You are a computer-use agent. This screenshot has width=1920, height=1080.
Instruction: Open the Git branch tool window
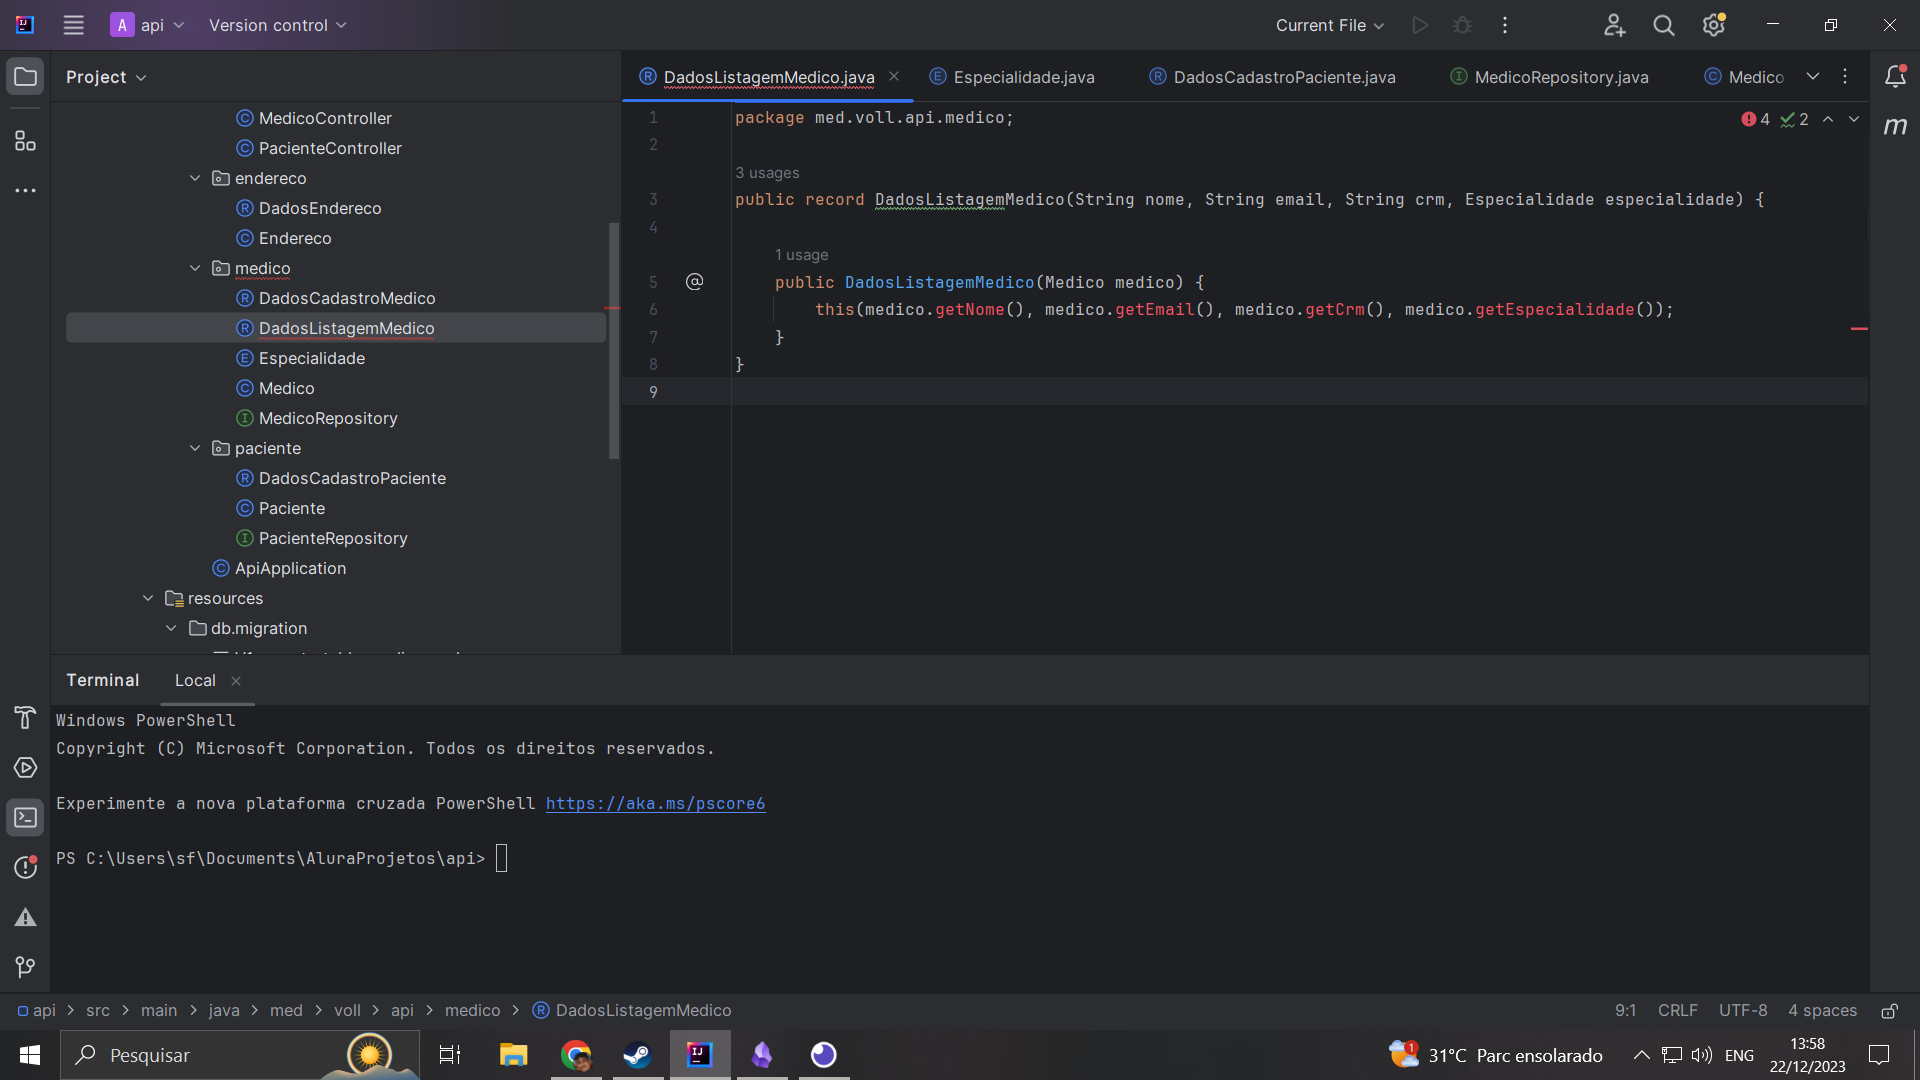[x=25, y=967]
